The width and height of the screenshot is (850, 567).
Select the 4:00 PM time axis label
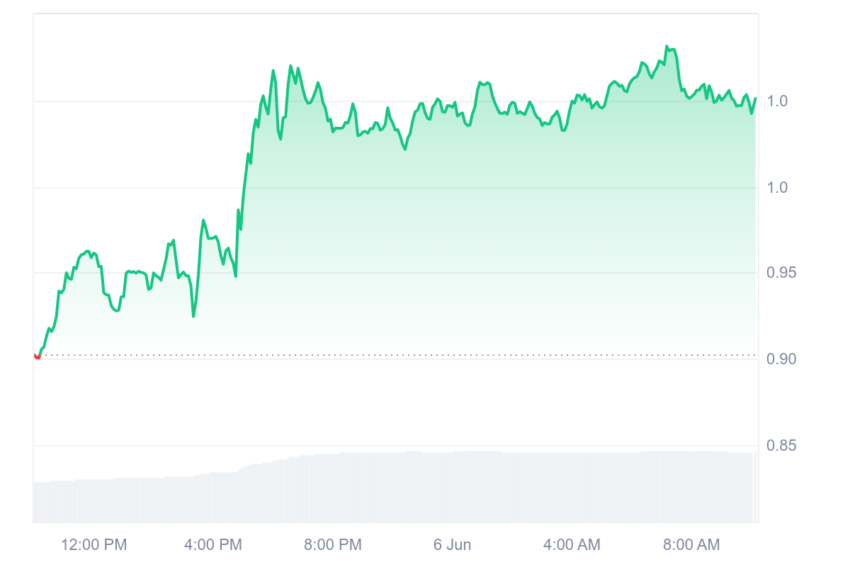point(213,545)
